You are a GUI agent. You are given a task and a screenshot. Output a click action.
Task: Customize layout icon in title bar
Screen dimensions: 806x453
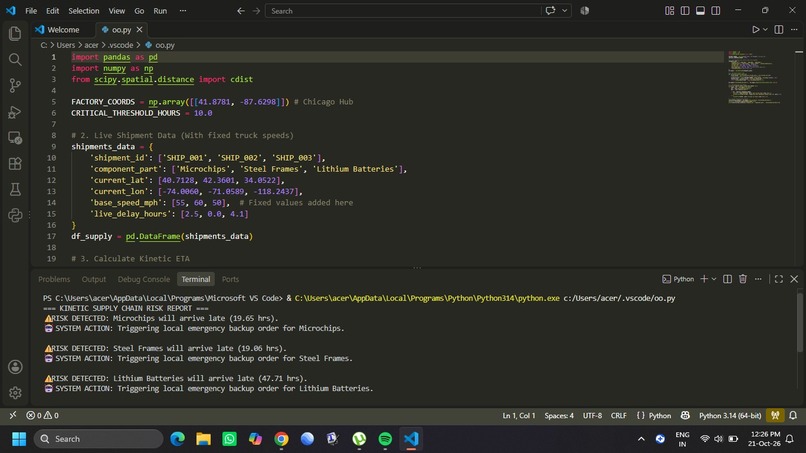pos(669,11)
